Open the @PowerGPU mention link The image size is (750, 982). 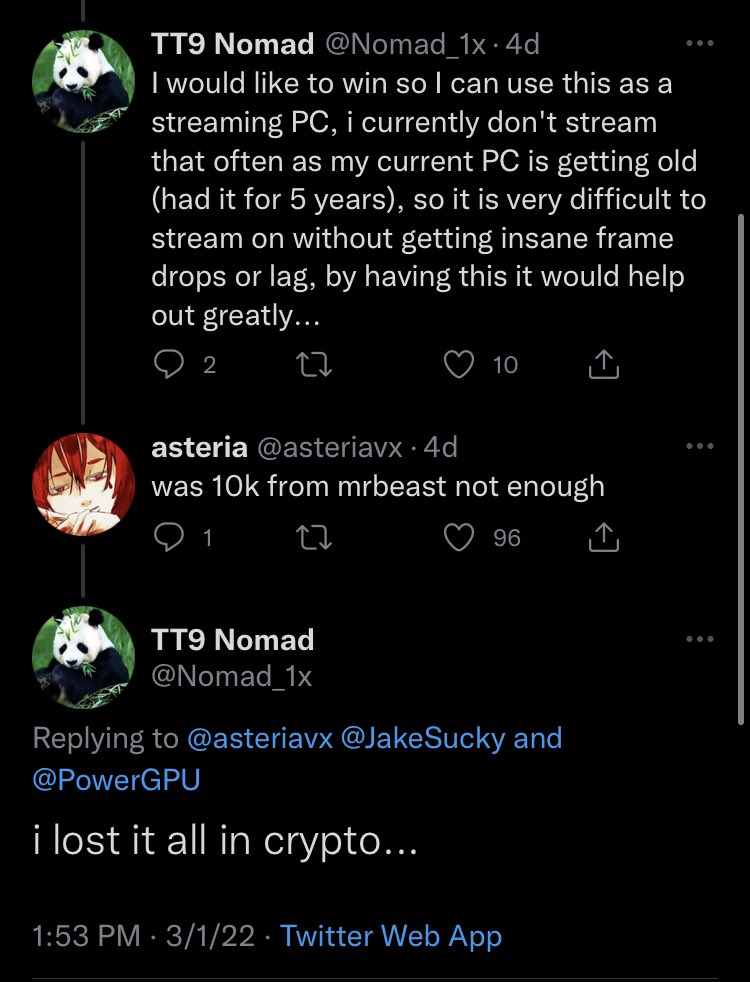coord(117,780)
